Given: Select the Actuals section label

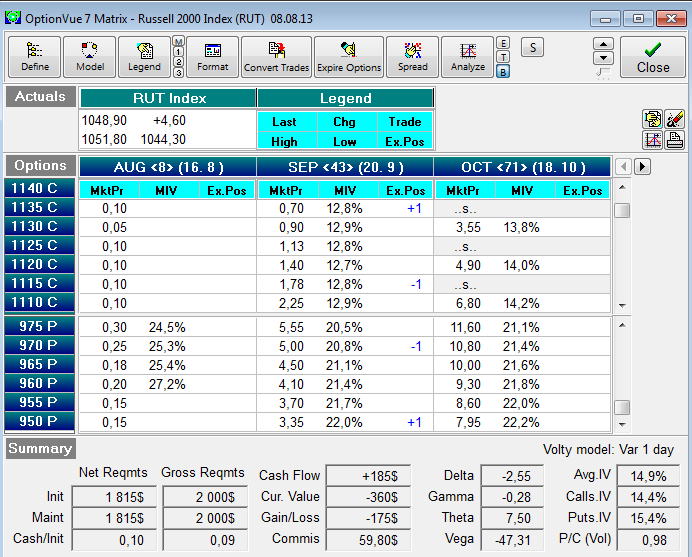Looking at the screenshot, I should click(x=41, y=96).
